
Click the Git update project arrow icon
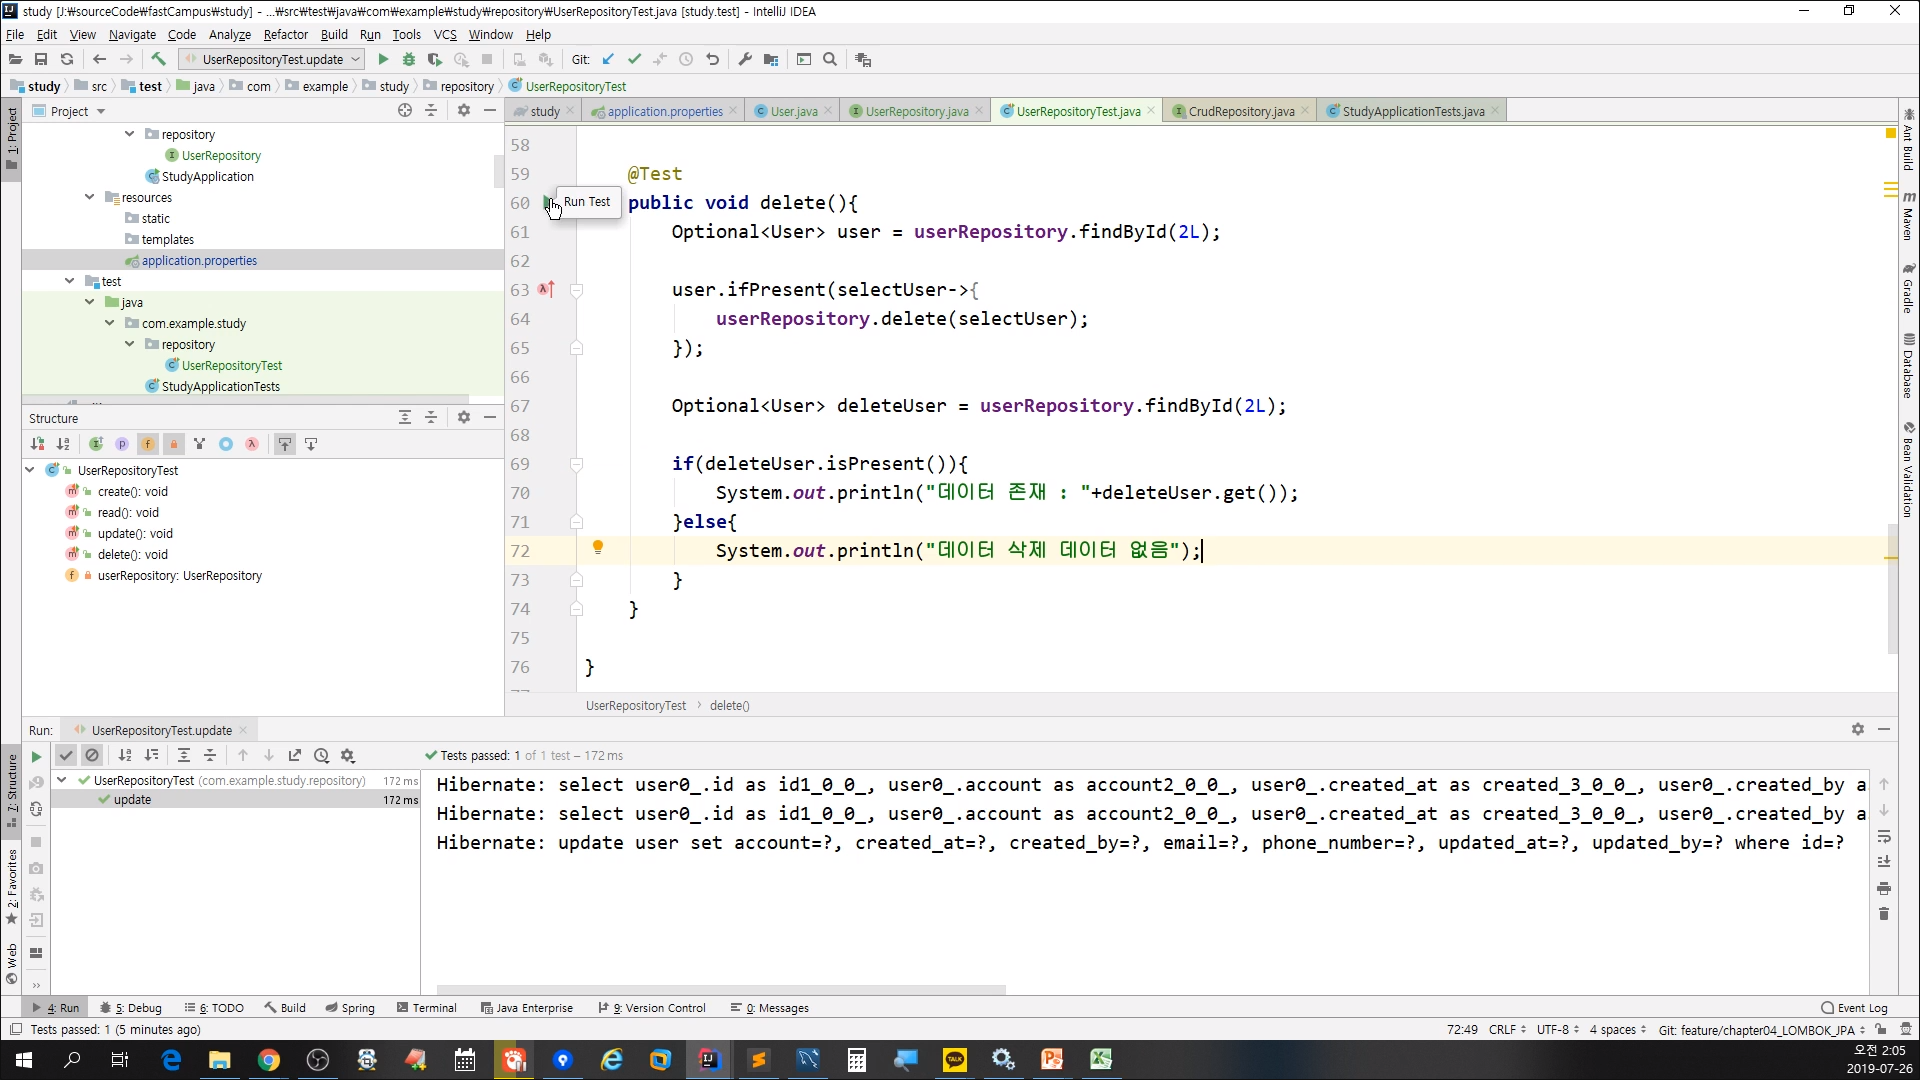(x=608, y=60)
